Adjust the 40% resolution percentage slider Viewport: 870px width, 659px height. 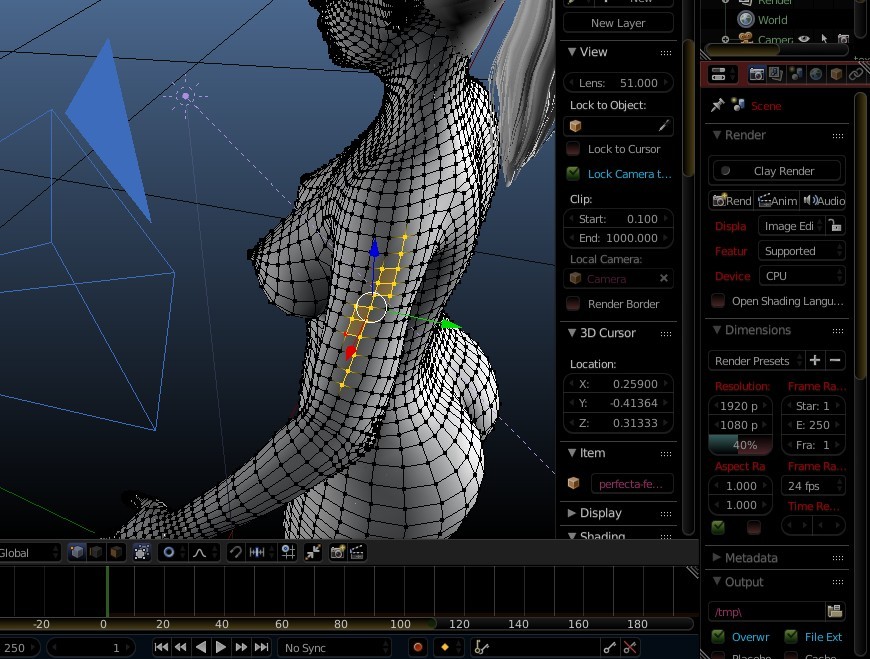pos(740,445)
